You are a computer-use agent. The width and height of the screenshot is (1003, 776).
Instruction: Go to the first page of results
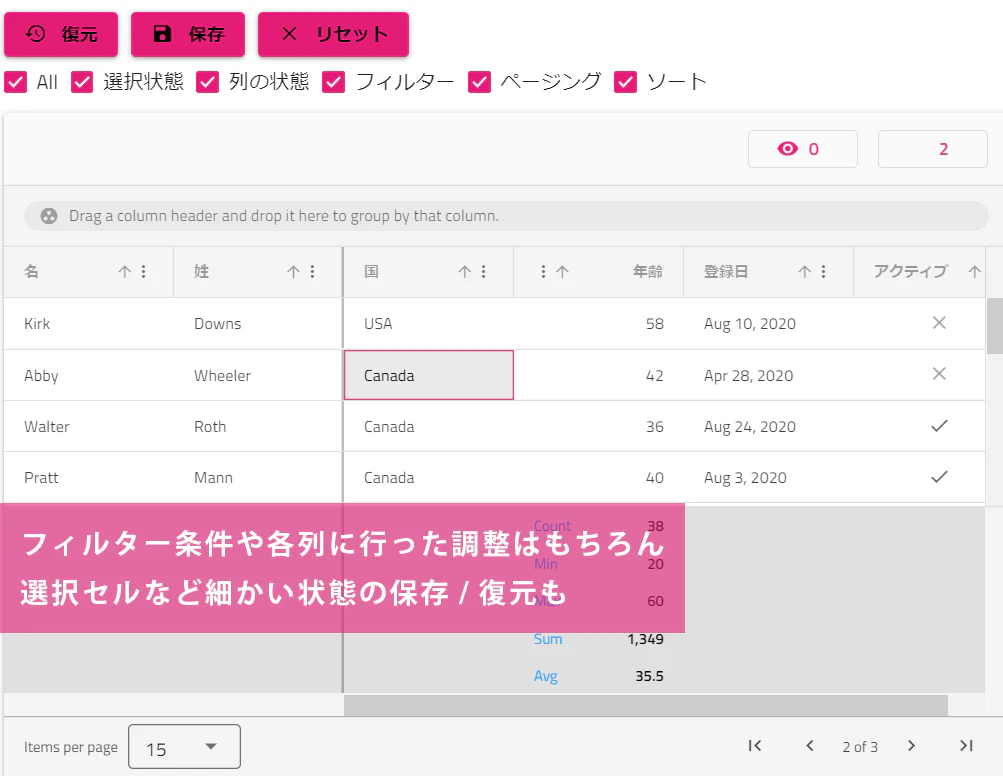click(755, 746)
